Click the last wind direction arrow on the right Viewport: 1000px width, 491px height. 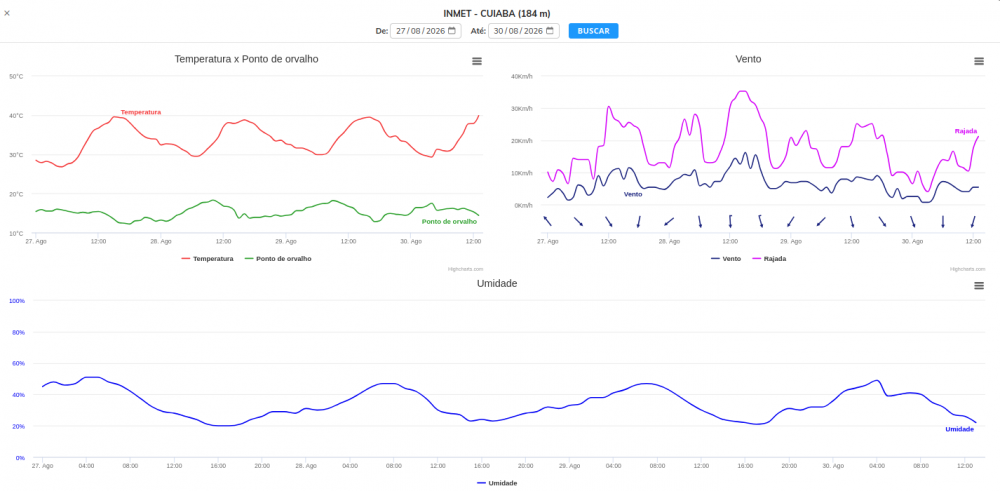pos(973,221)
